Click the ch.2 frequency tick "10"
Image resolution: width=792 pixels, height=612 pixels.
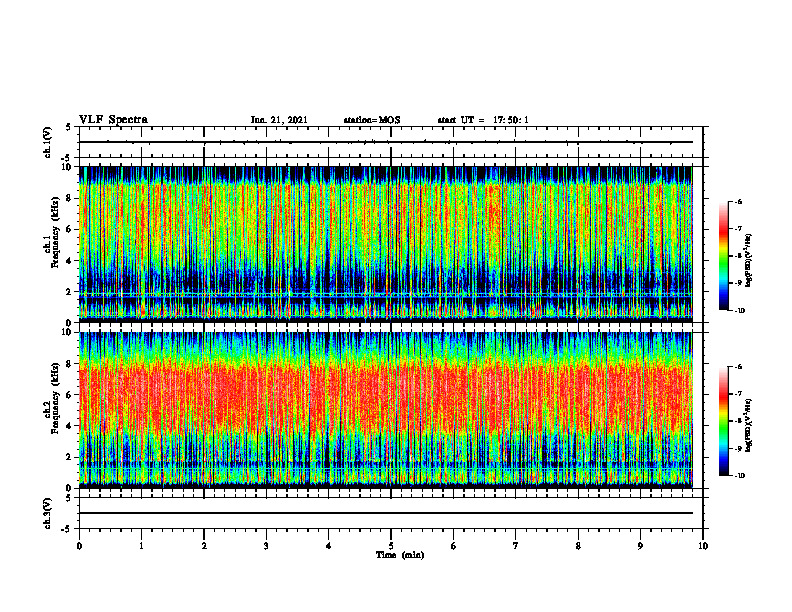(x=68, y=332)
